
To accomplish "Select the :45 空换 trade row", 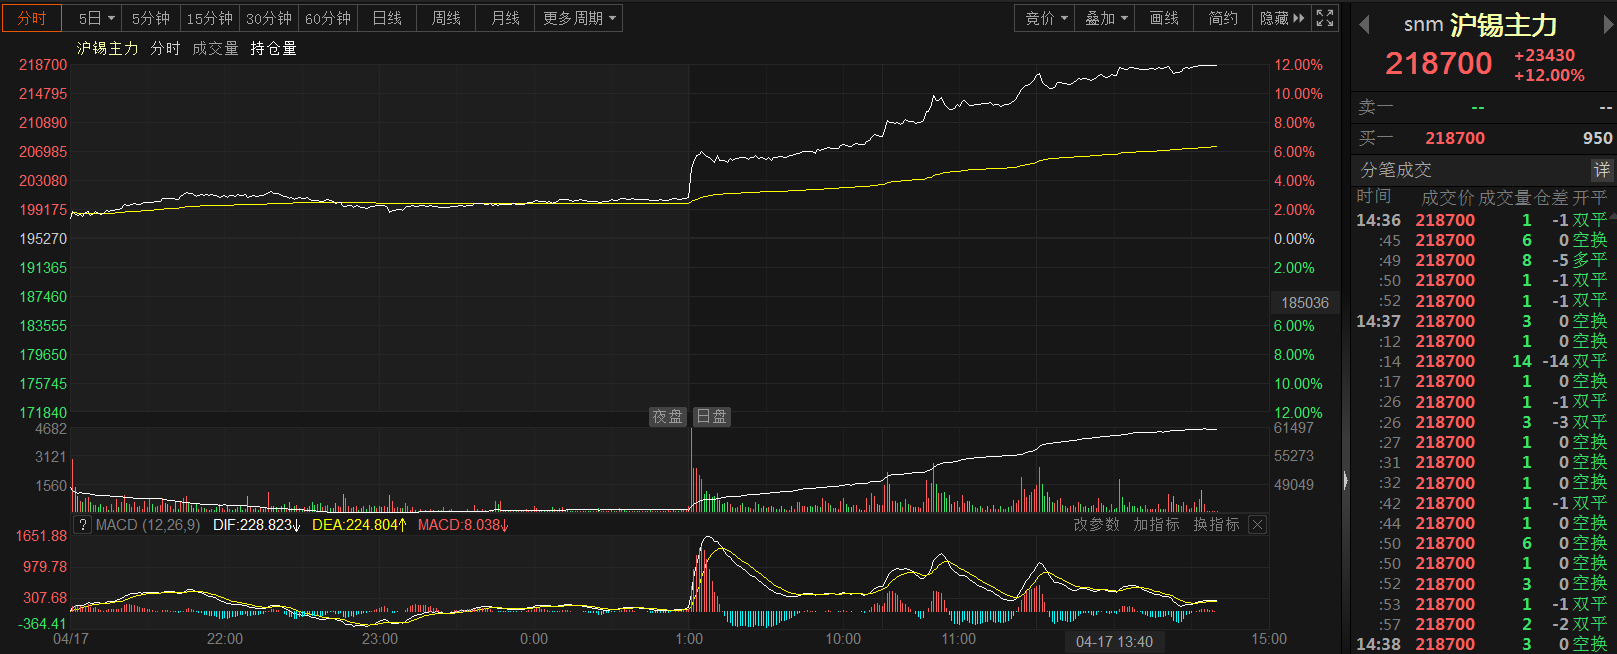I will click(x=1481, y=240).
